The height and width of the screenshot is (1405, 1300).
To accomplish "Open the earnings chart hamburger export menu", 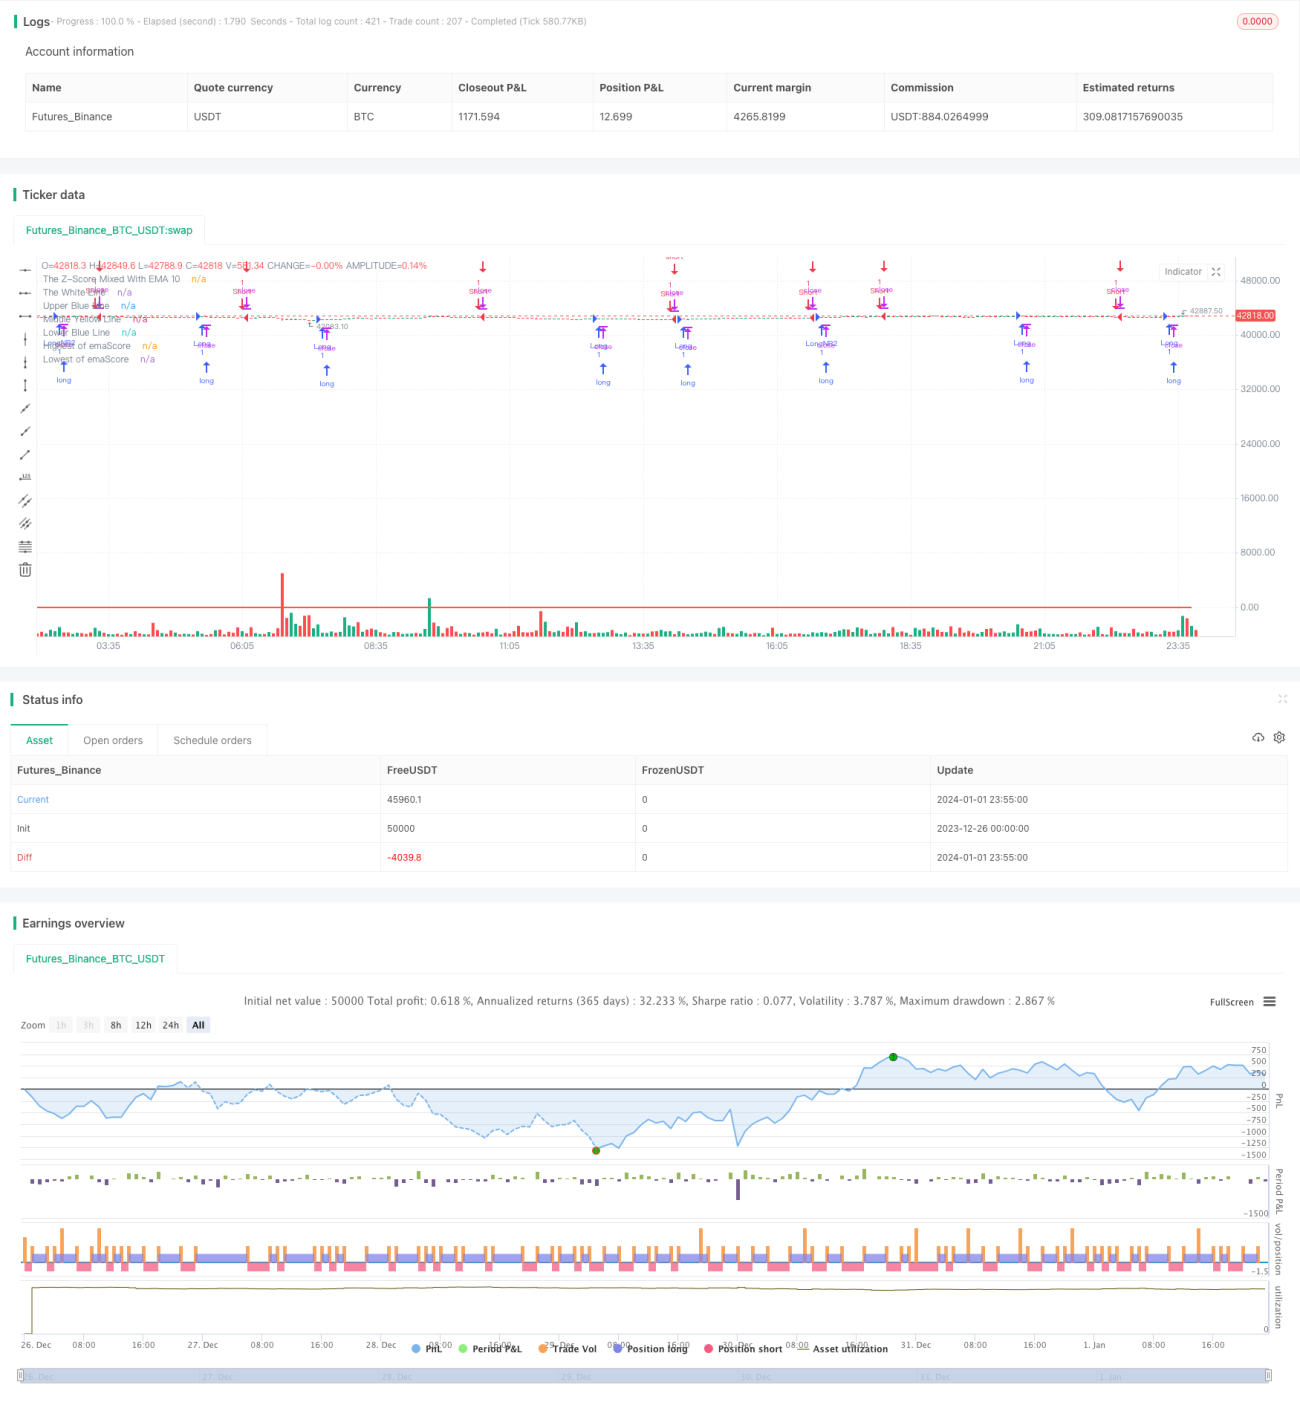I will (1269, 1001).
